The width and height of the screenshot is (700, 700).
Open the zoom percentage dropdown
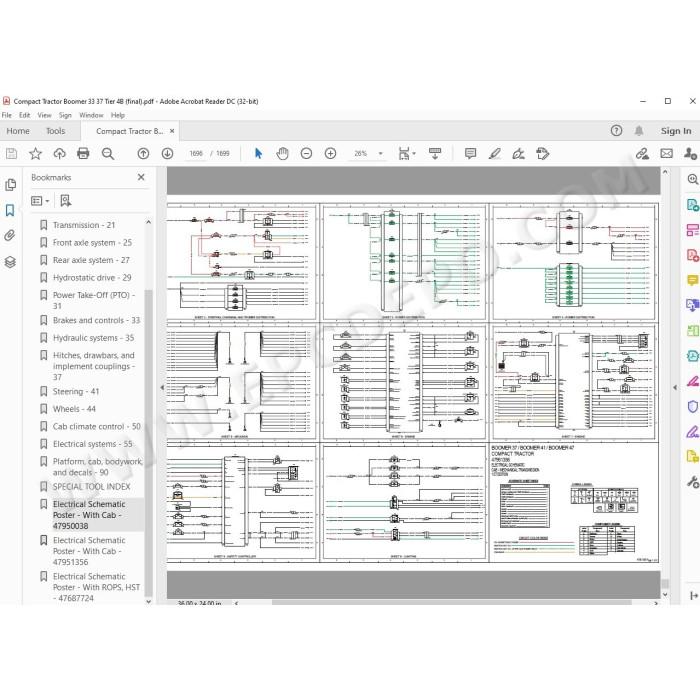[x=381, y=154]
